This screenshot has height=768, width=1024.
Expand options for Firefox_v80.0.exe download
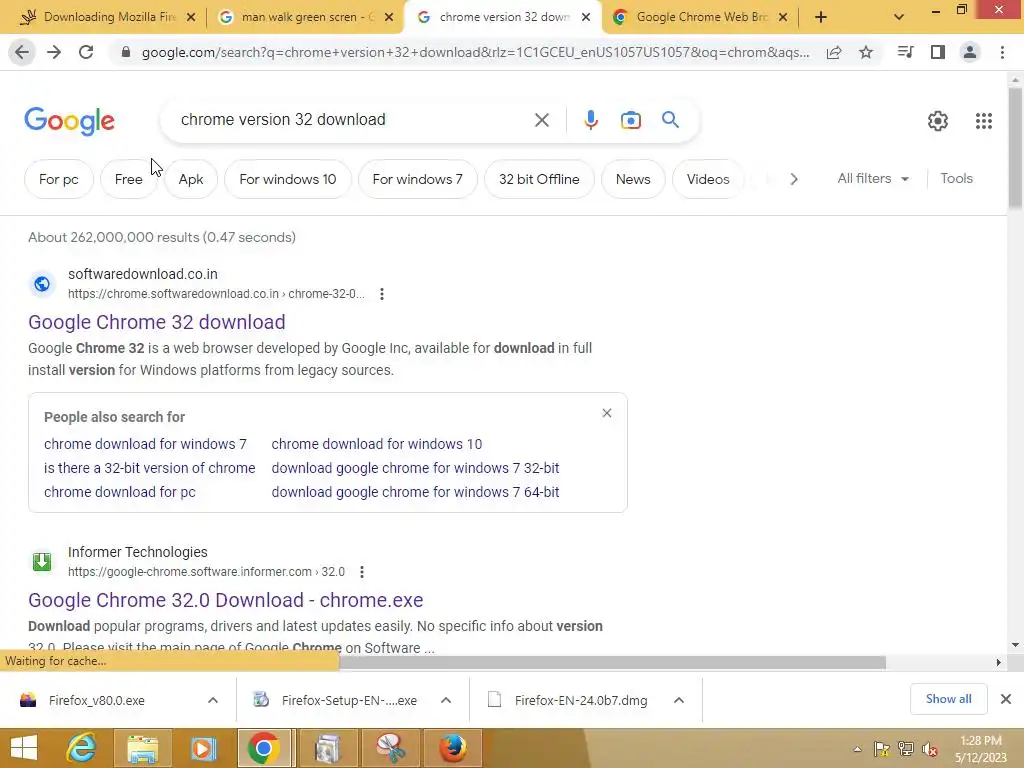[213, 700]
